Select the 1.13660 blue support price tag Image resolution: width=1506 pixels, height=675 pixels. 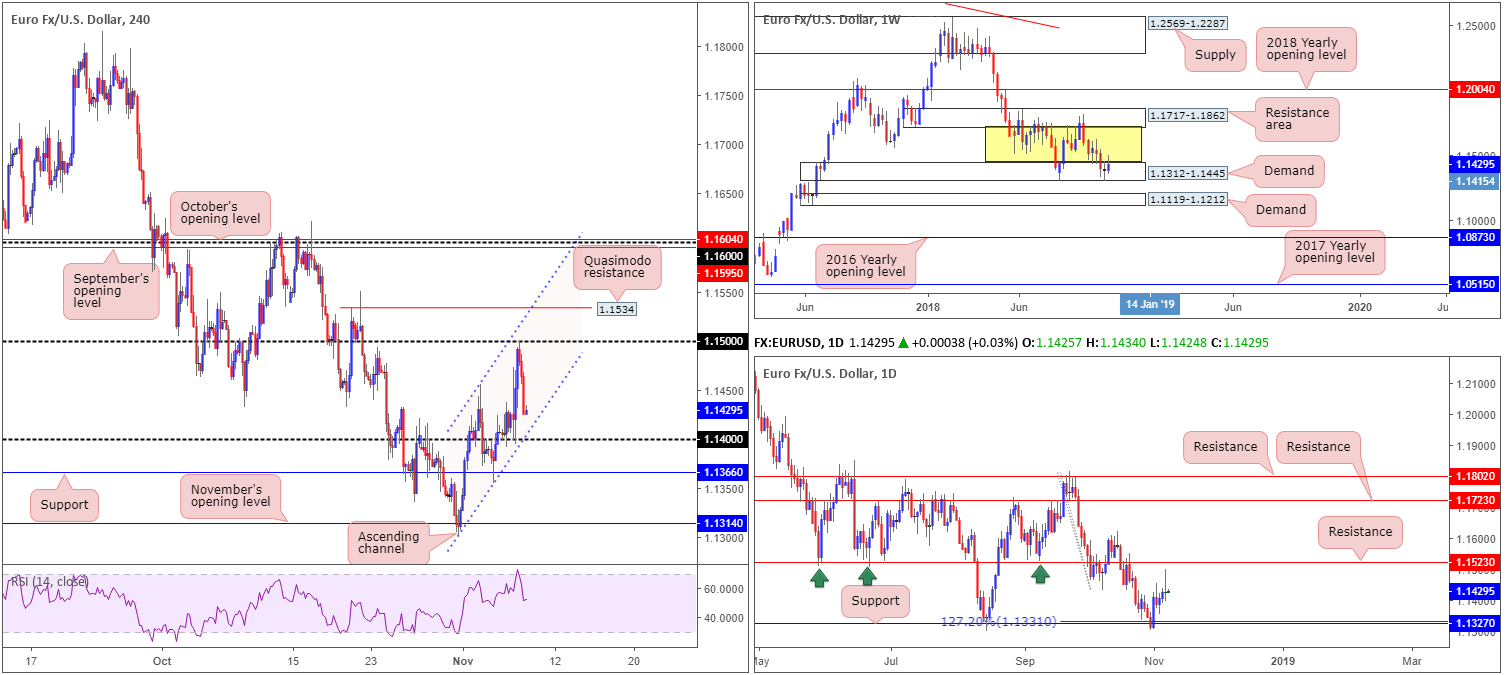coord(722,472)
